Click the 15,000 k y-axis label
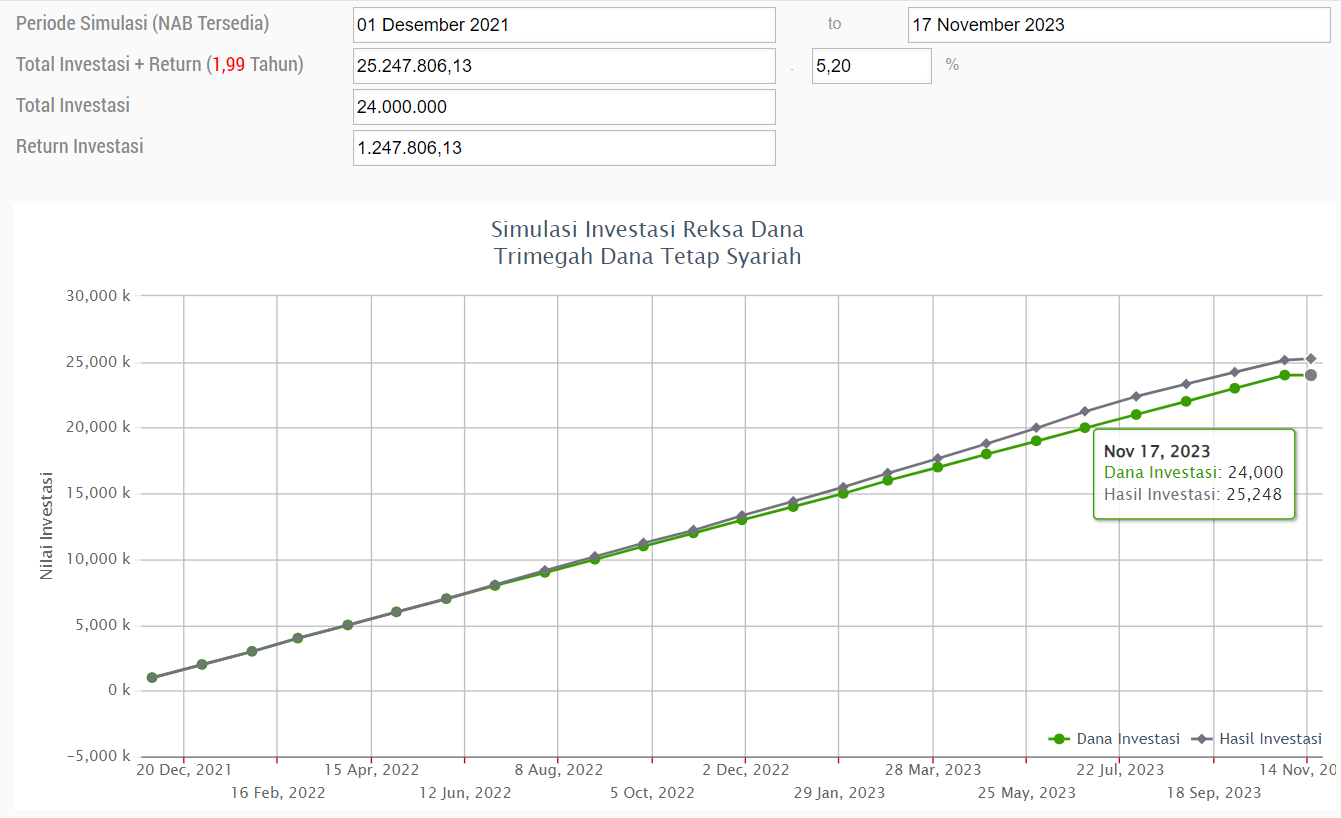The image size is (1341, 818). (x=98, y=493)
